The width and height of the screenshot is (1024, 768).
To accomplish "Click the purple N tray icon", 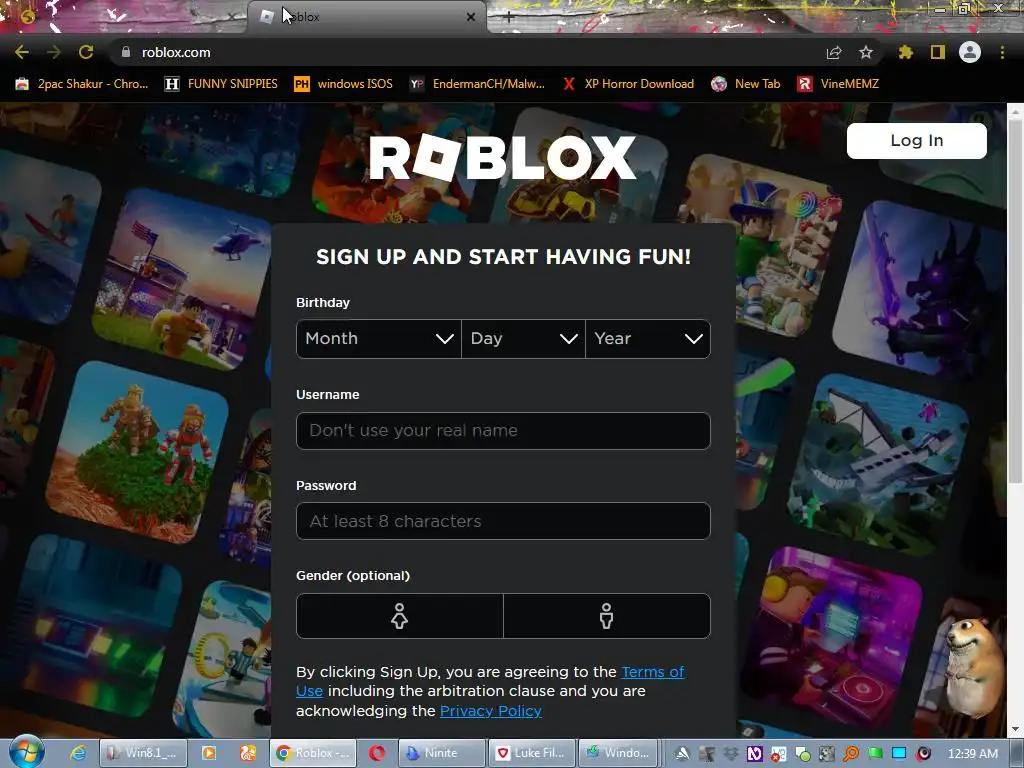I will click(754, 754).
